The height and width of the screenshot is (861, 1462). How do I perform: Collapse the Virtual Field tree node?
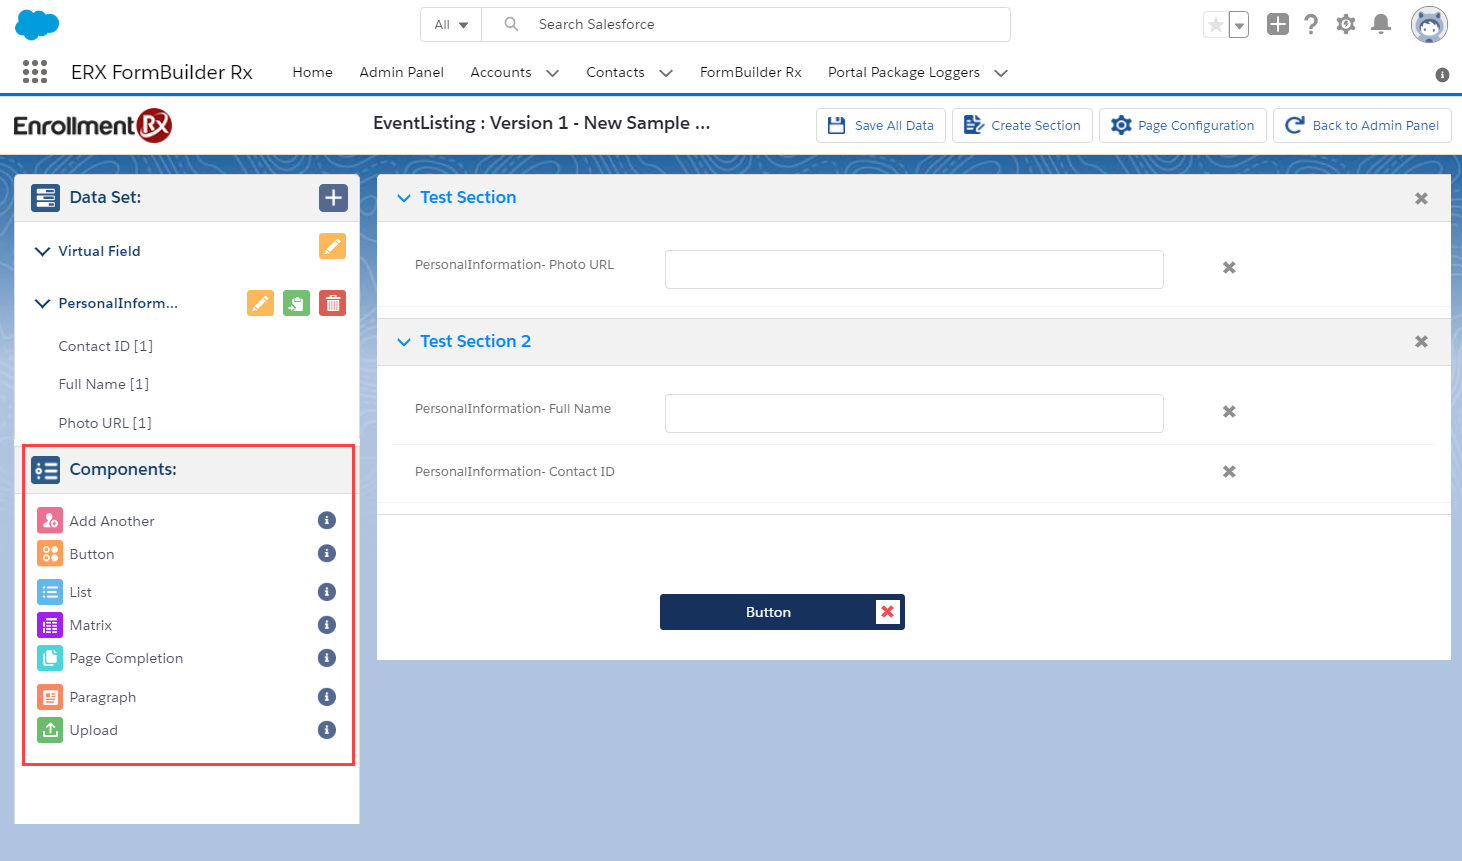click(42, 251)
